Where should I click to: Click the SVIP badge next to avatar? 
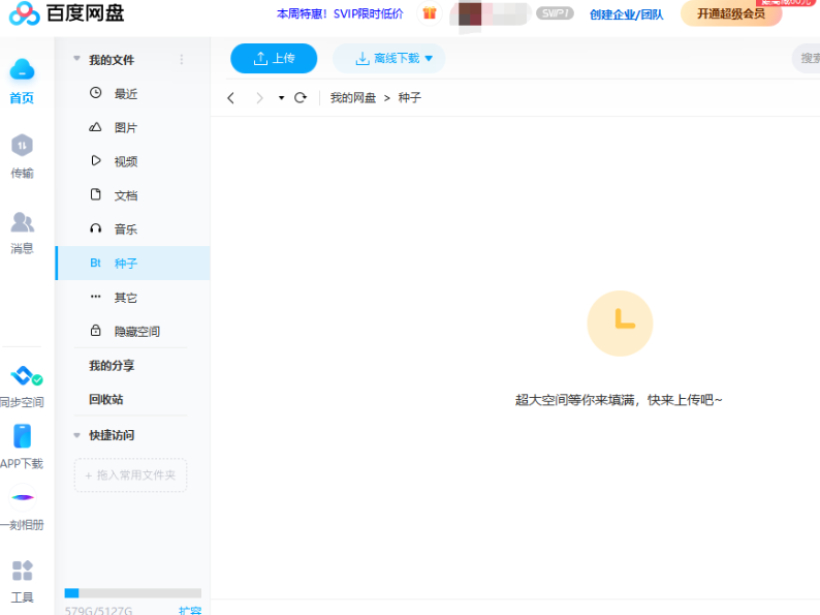(x=555, y=13)
